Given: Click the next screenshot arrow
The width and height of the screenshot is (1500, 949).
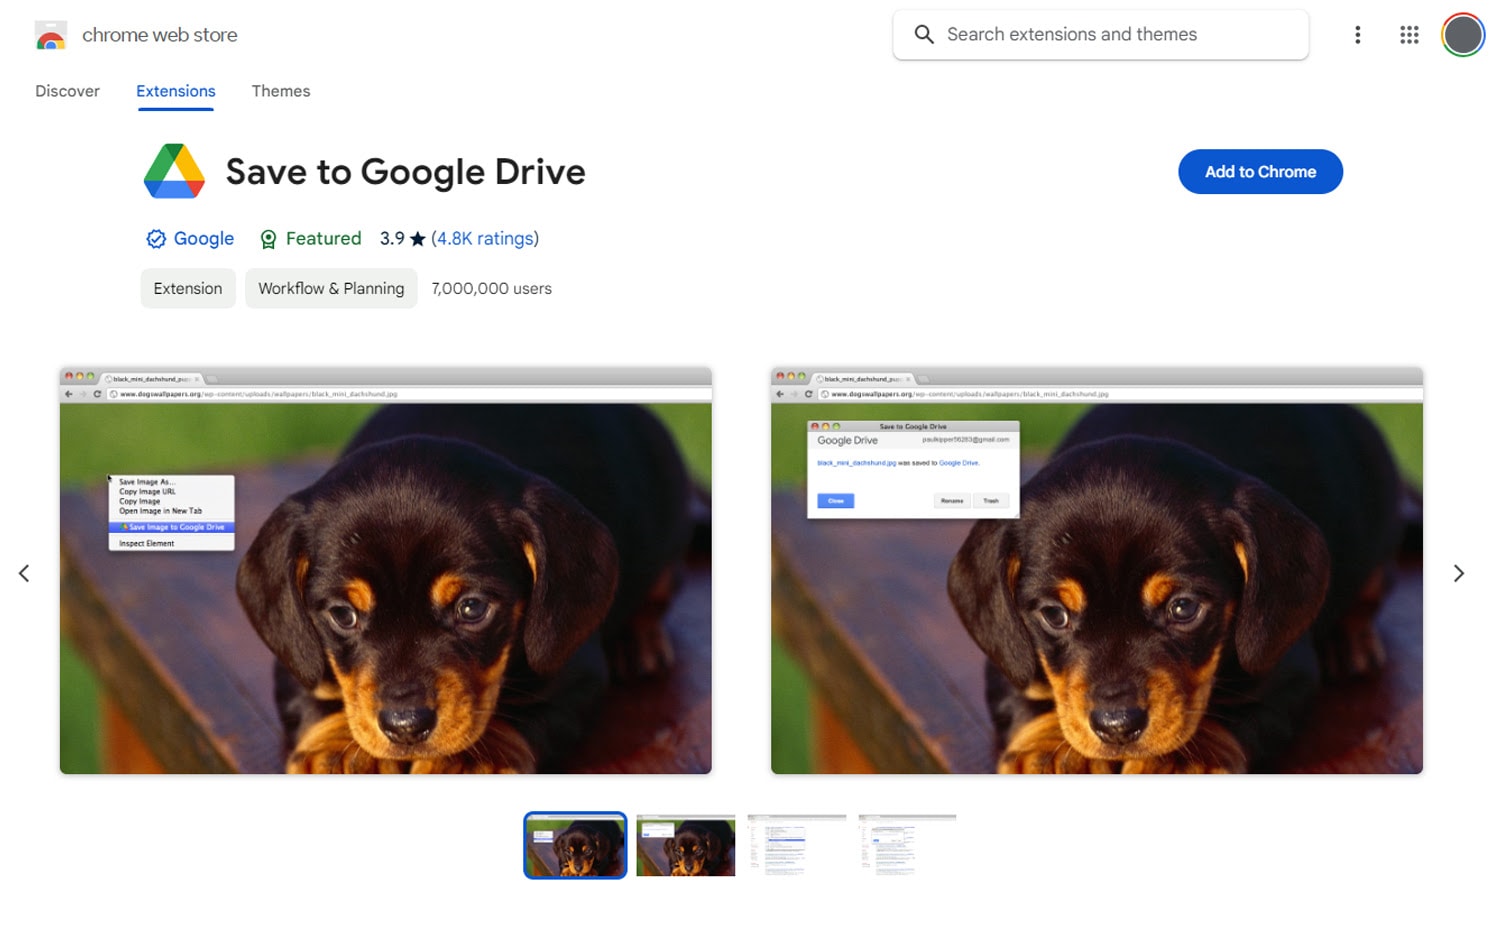Looking at the screenshot, I should click(1459, 572).
